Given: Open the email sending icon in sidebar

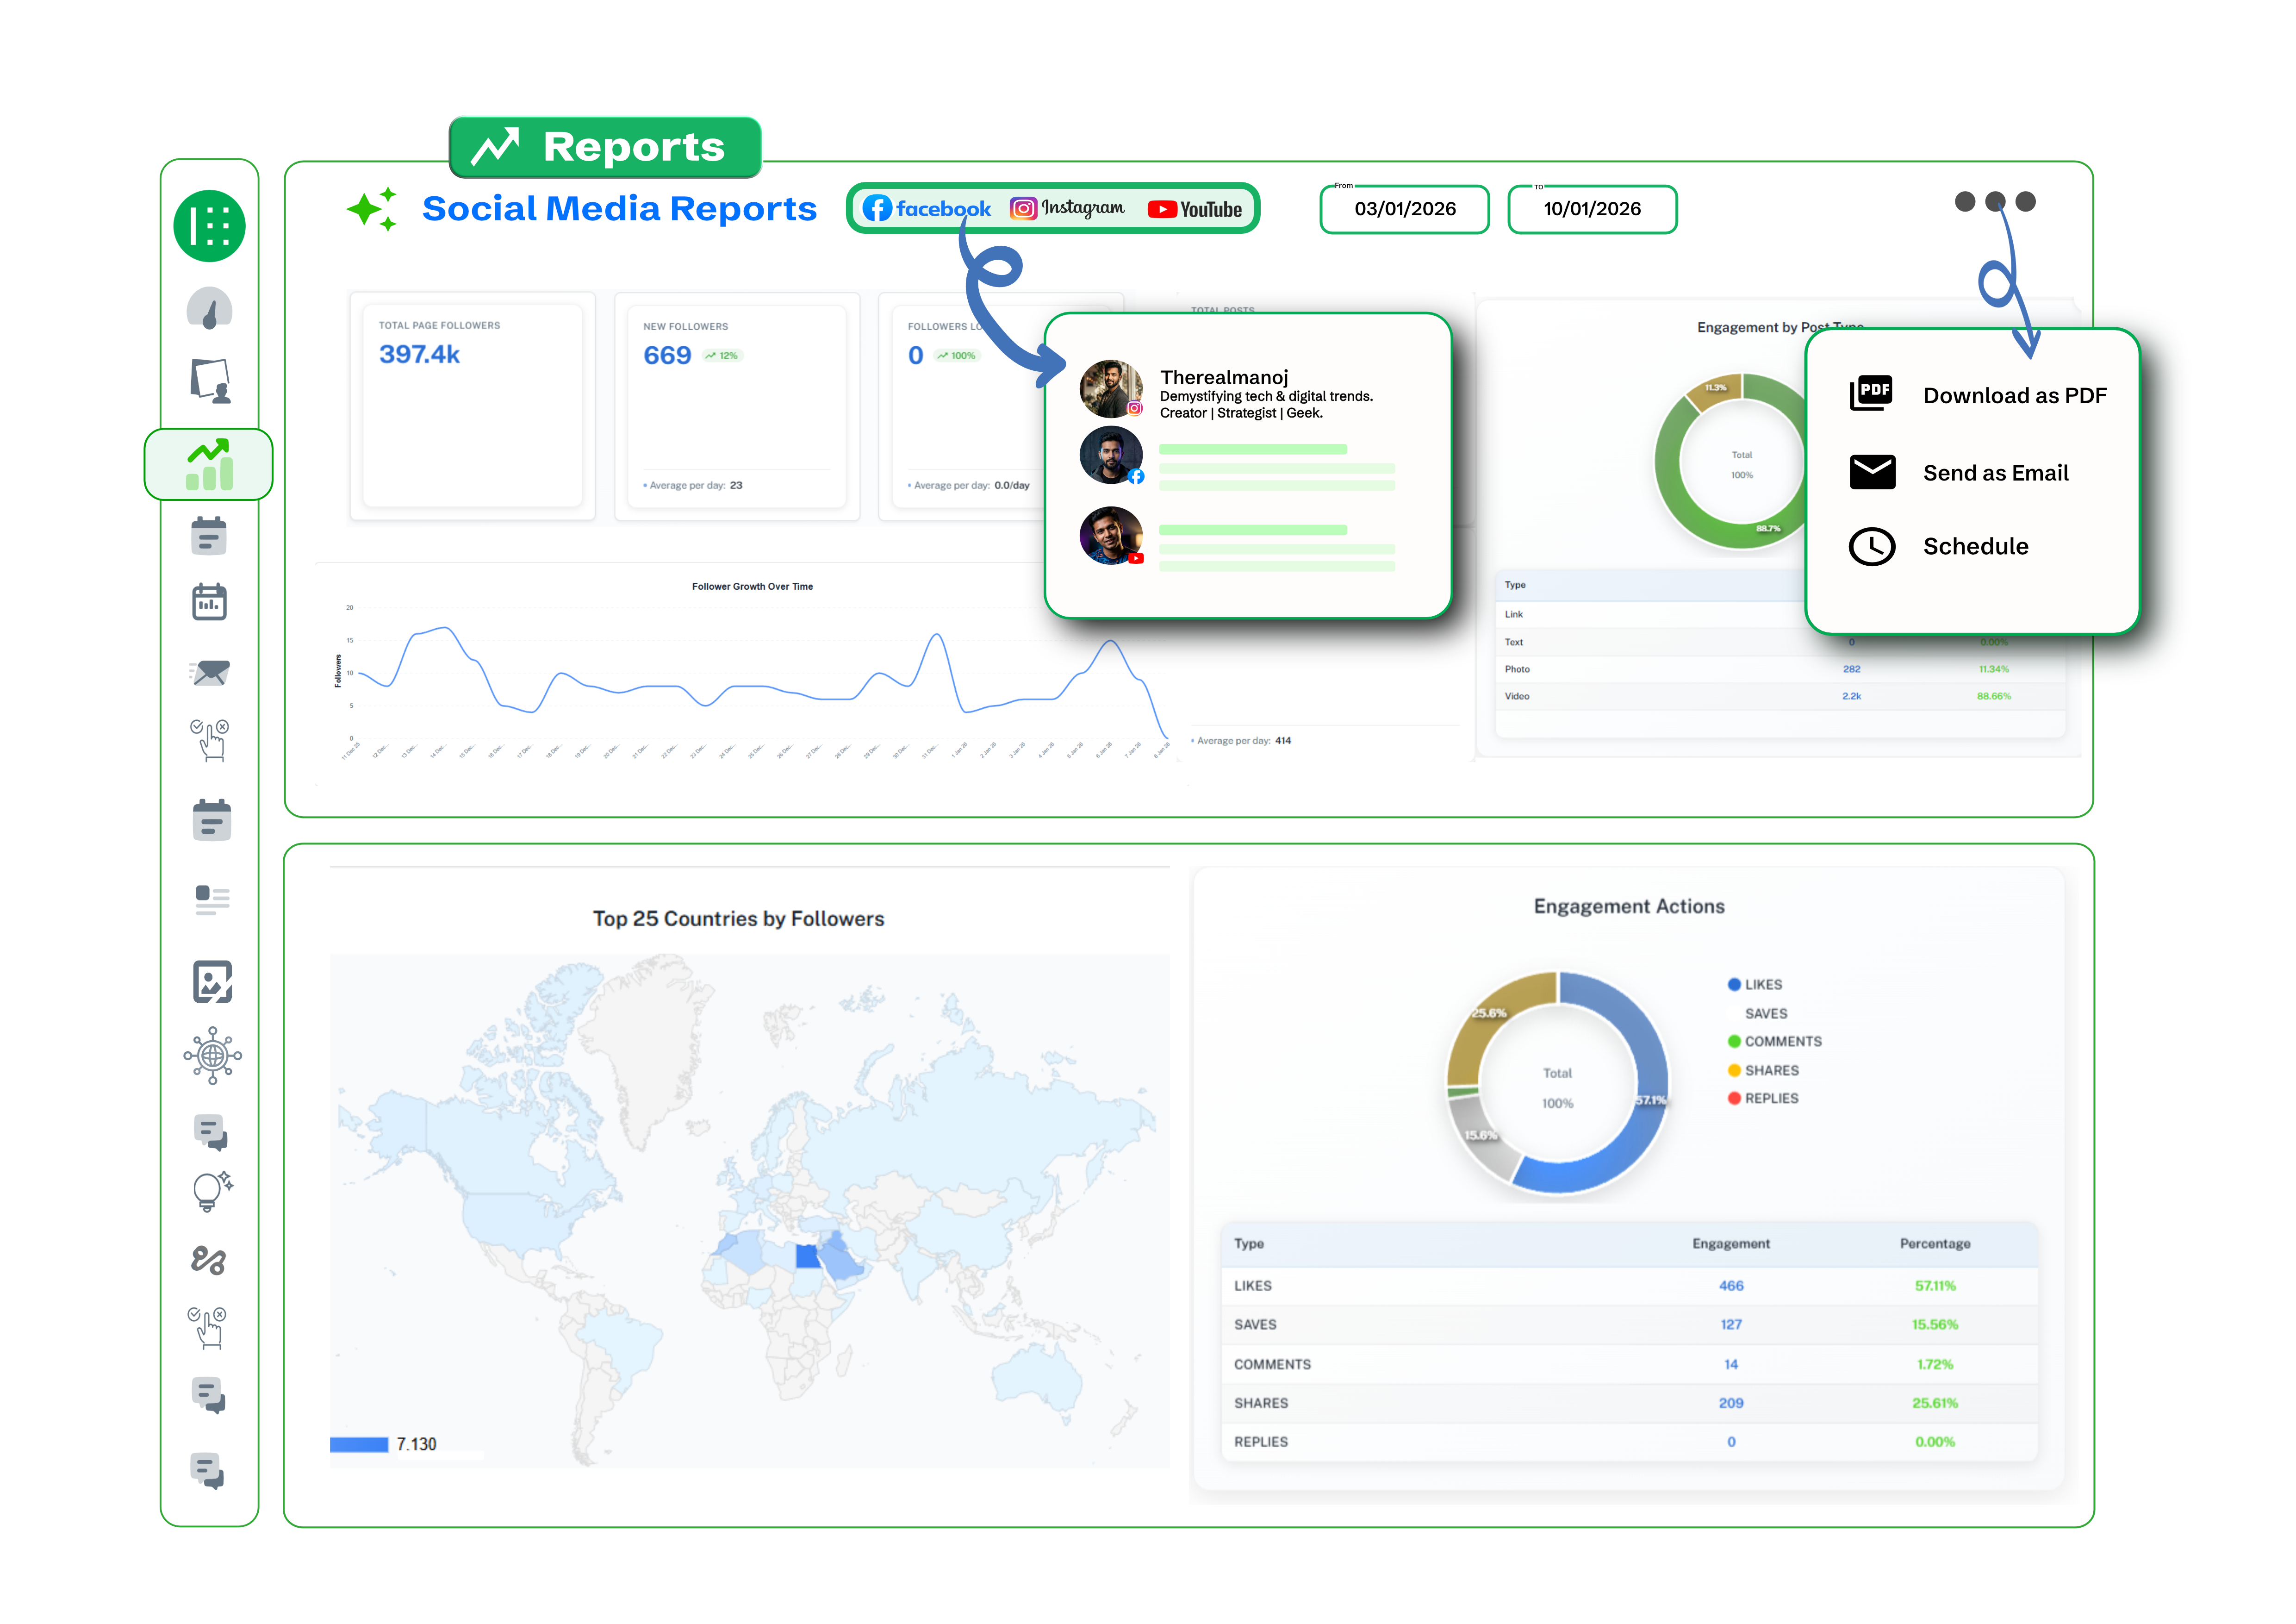Looking at the screenshot, I should click(x=209, y=672).
